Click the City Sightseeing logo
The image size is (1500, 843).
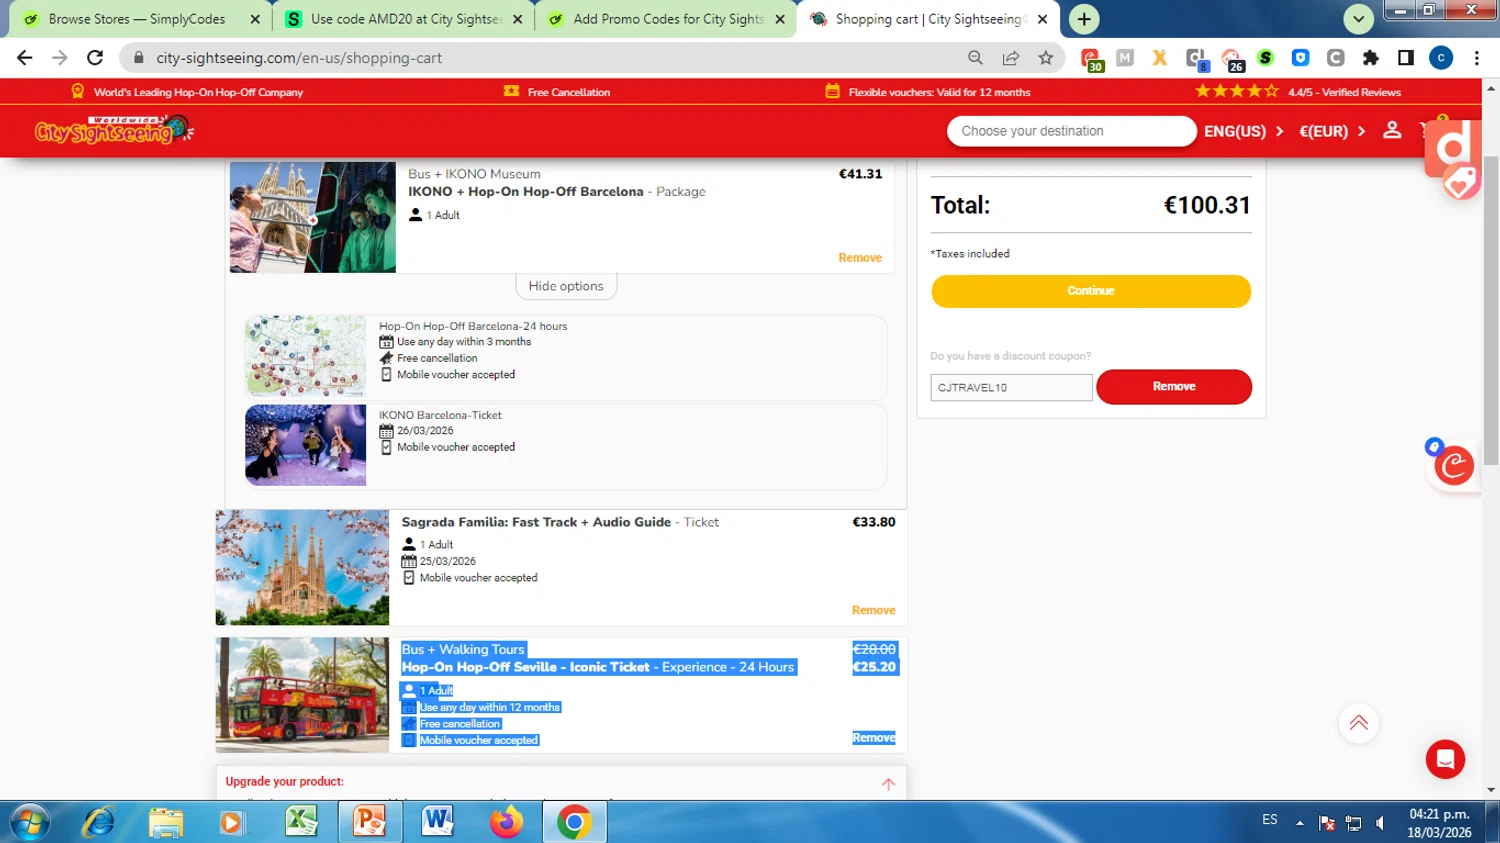(x=113, y=130)
